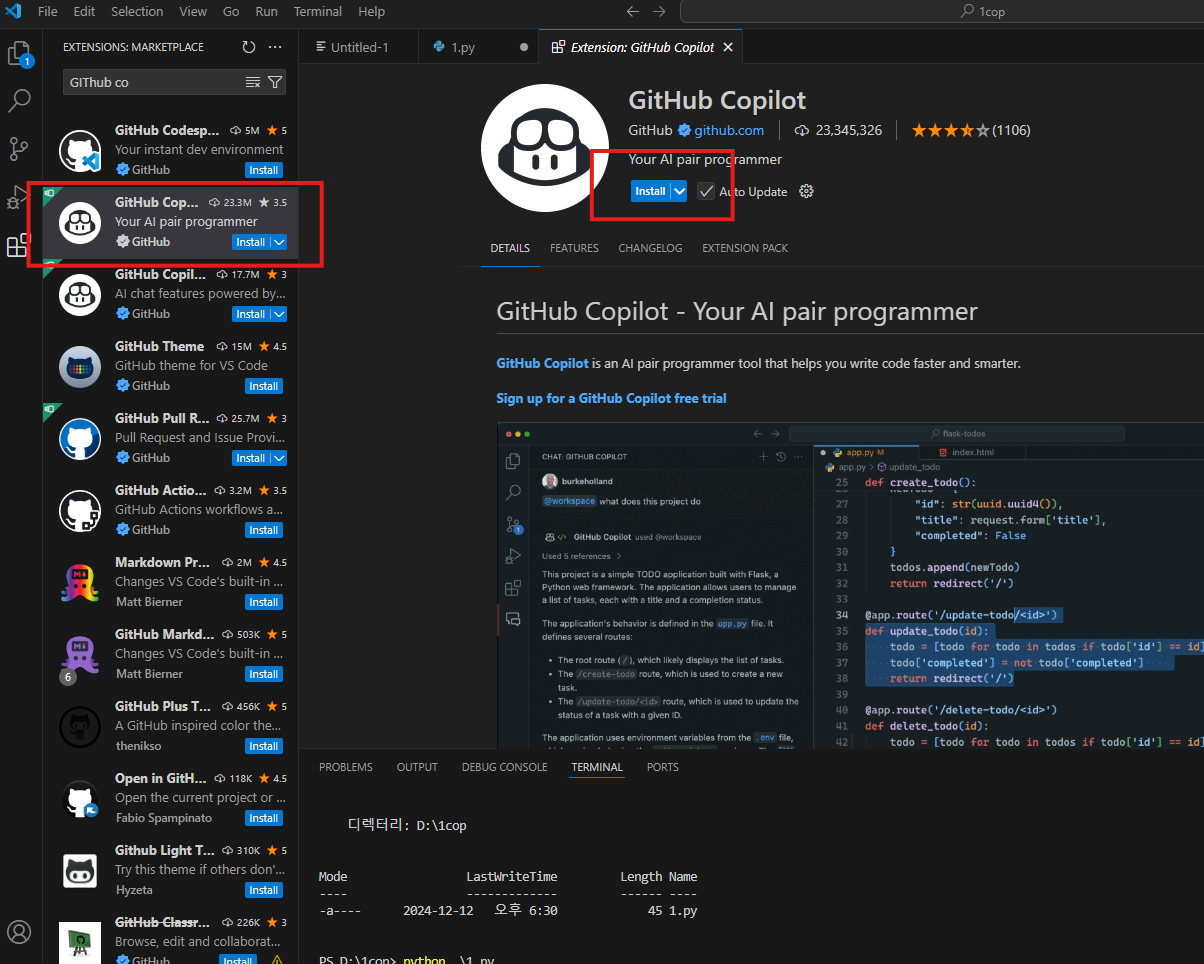Switch to the Untitled-1 editor tab
Screen dimensions: 1204x964
click(x=359, y=47)
